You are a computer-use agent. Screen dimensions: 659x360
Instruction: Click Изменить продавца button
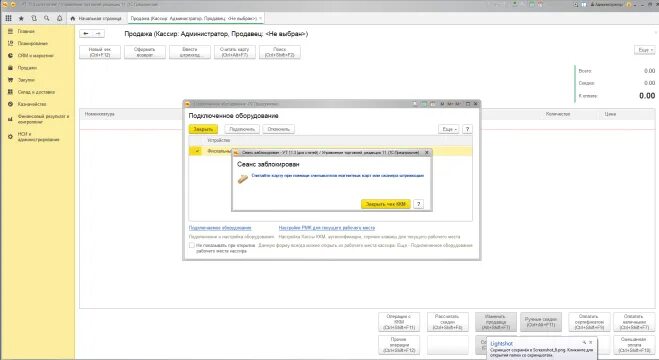click(496, 322)
